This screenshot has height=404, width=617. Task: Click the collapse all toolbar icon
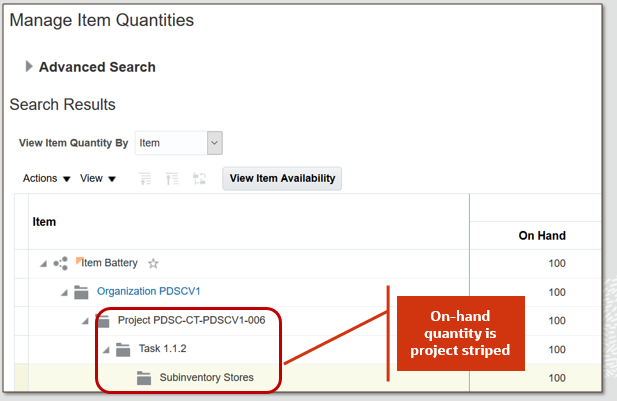click(172, 179)
